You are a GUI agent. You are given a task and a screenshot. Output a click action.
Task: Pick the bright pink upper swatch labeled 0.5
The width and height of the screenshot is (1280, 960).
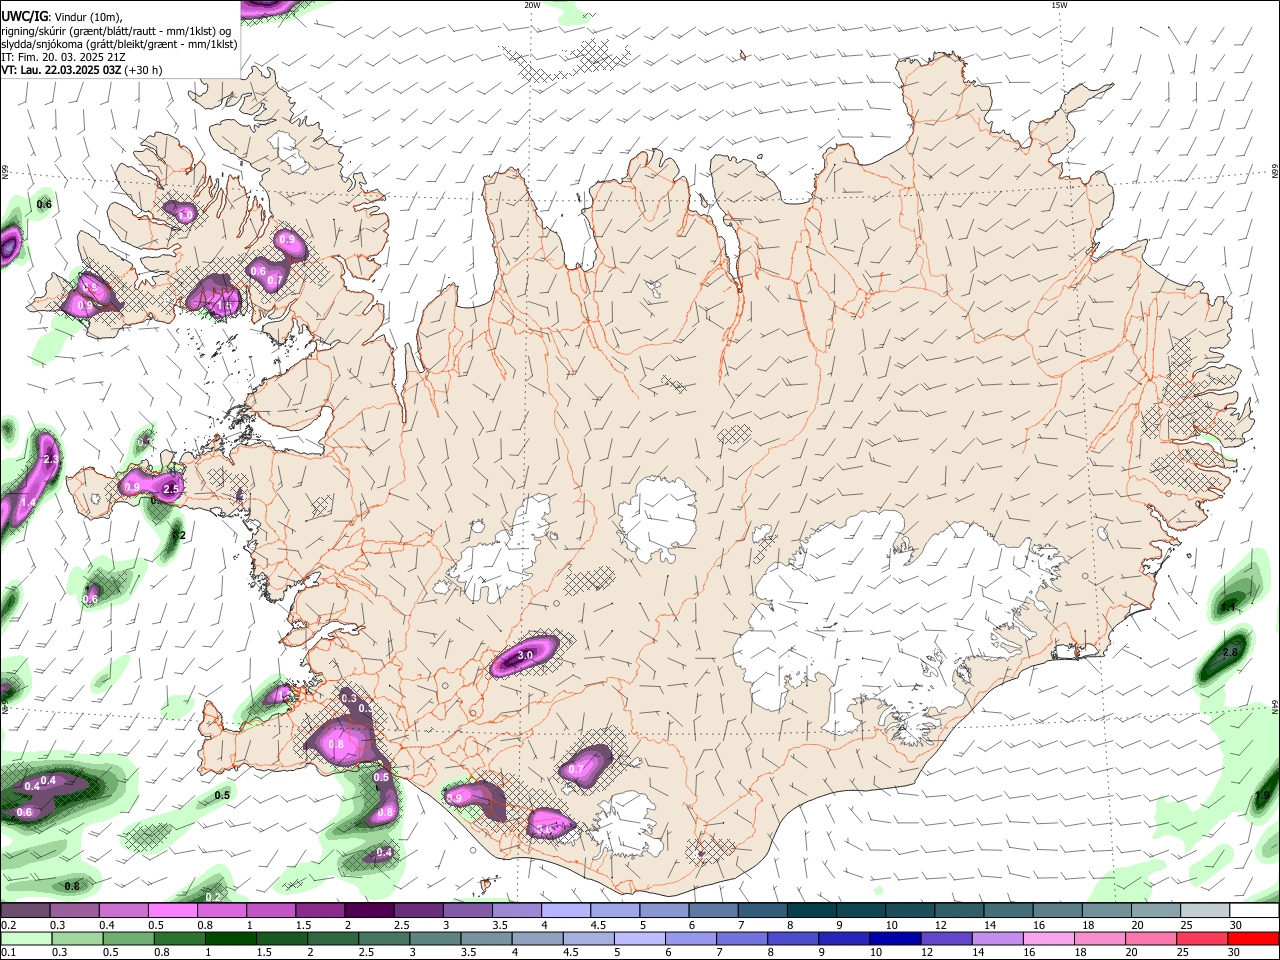point(172,911)
